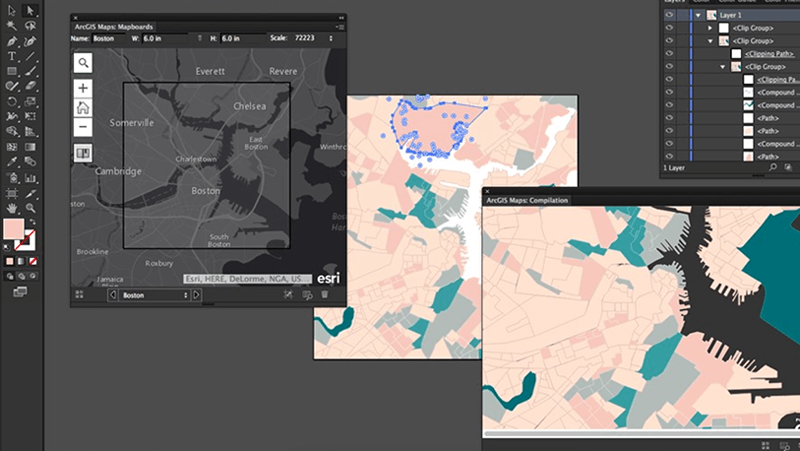This screenshot has height=451, width=800.
Task: Set paint mode to None
Action: coord(33,261)
